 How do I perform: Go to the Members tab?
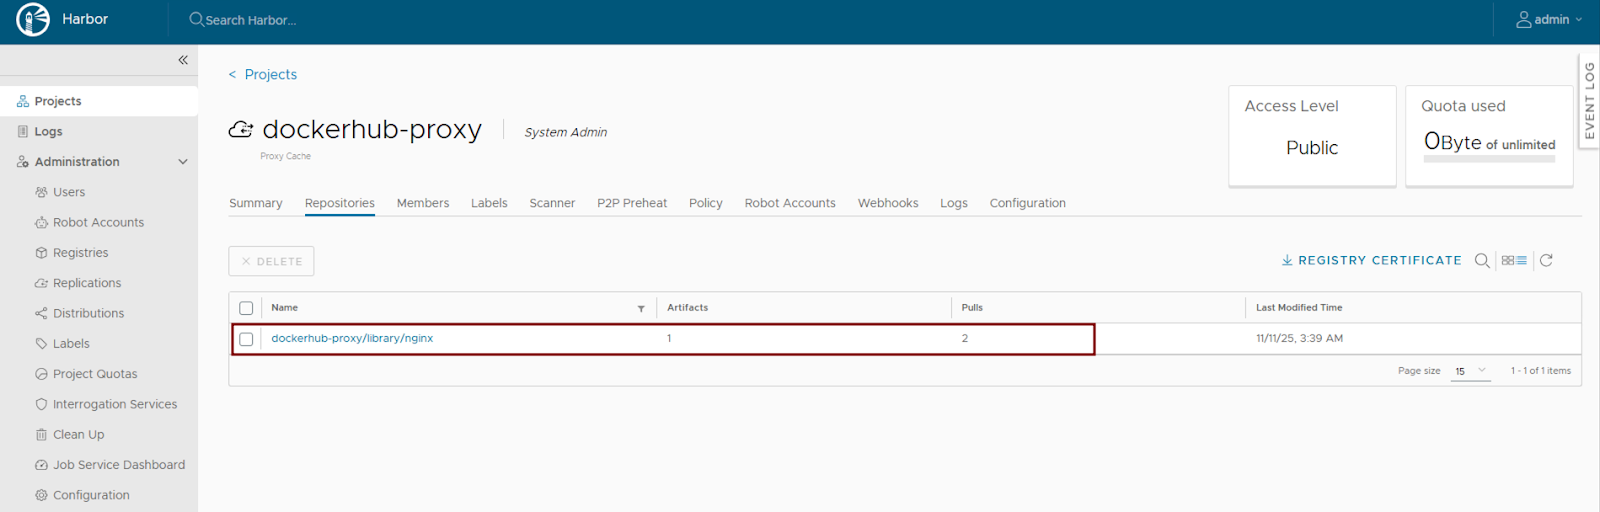coord(423,203)
